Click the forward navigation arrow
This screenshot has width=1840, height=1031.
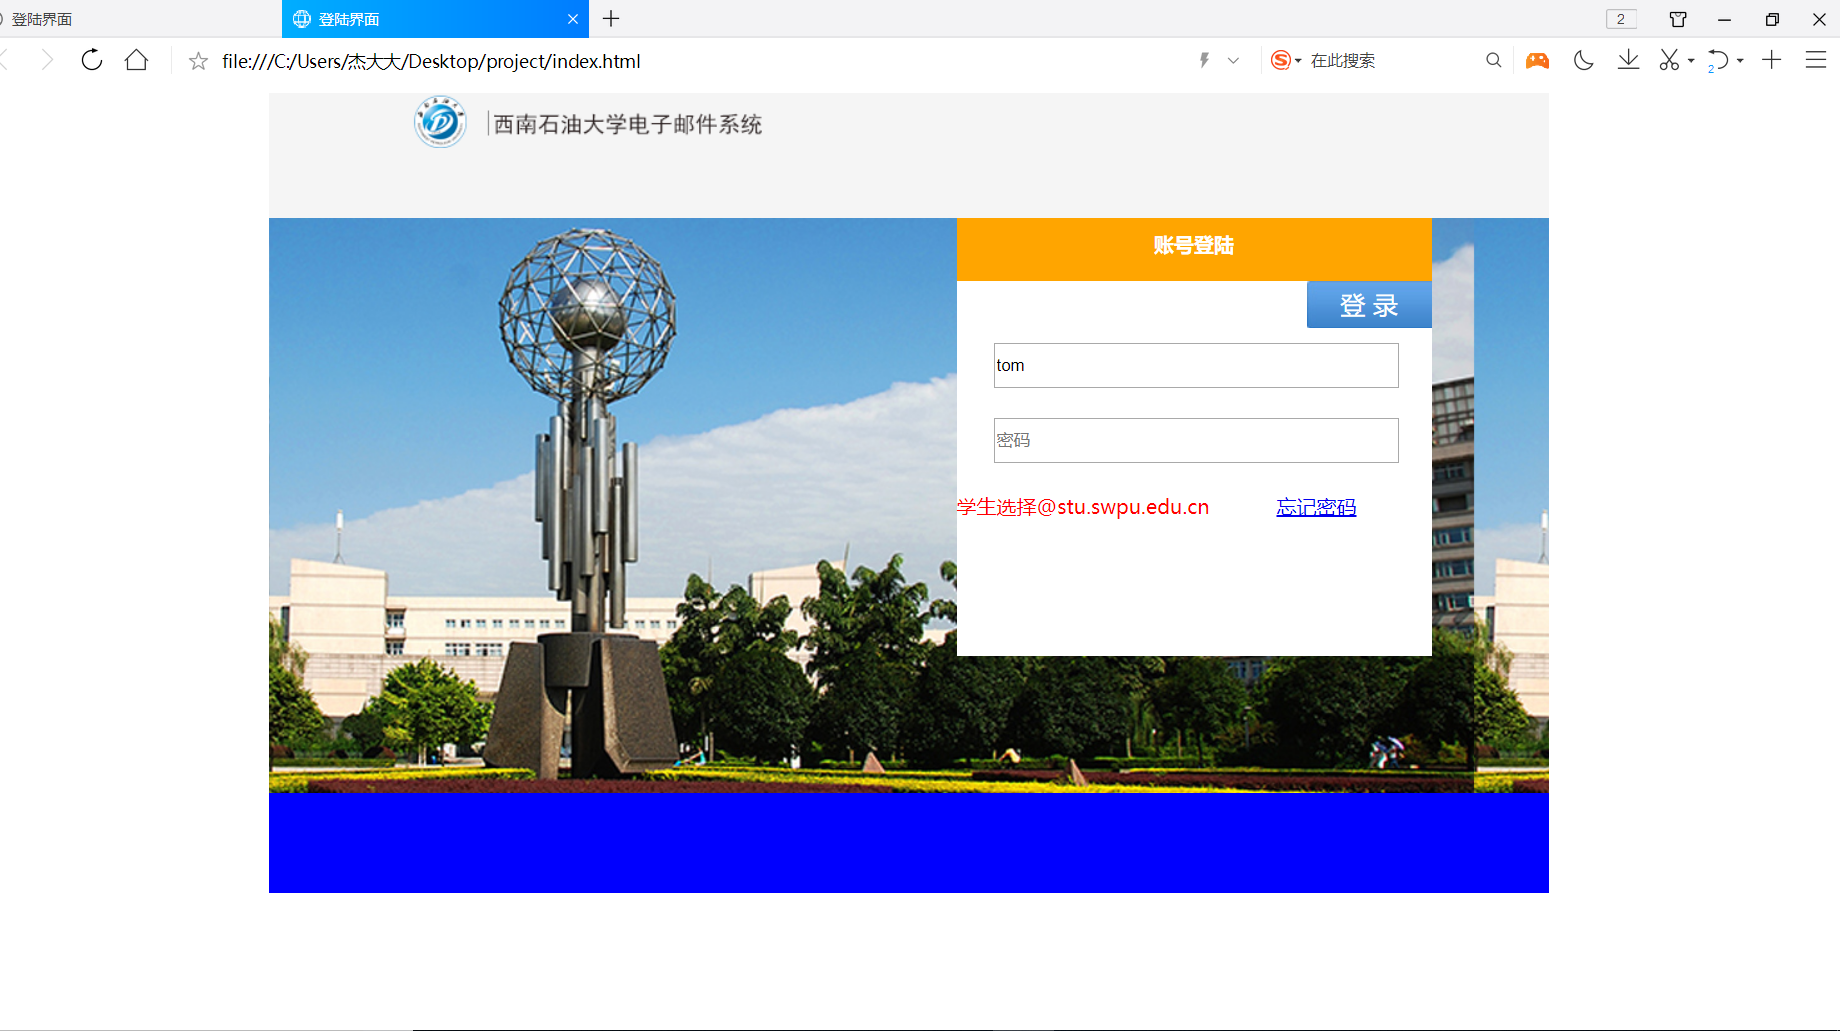point(46,60)
